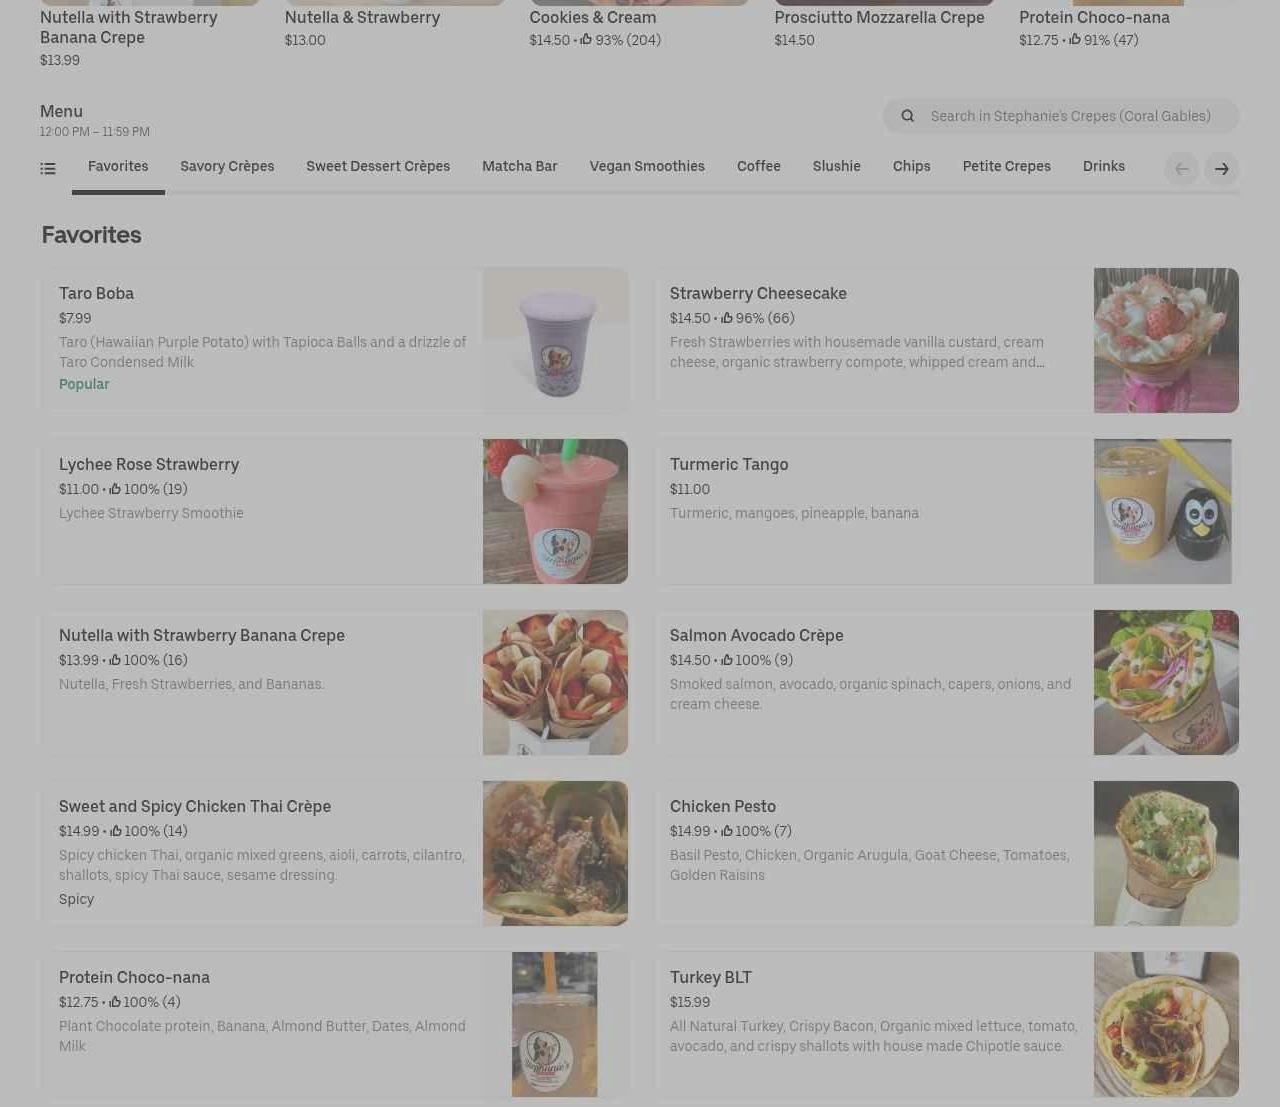Open the Sweet and Spicy Chicken Thai Crèpe
Viewport: 1280px width, 1107px height.
pos(335,853)
